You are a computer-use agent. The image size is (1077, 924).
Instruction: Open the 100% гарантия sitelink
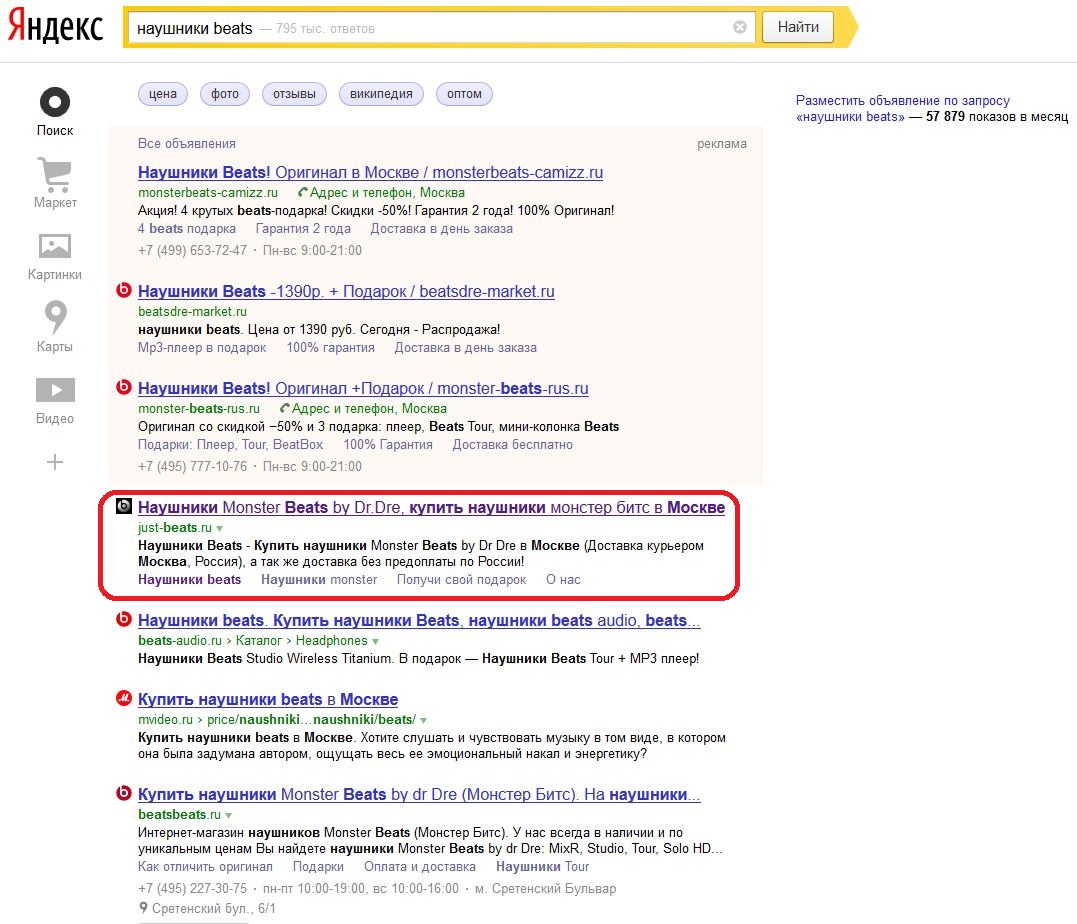330,348
